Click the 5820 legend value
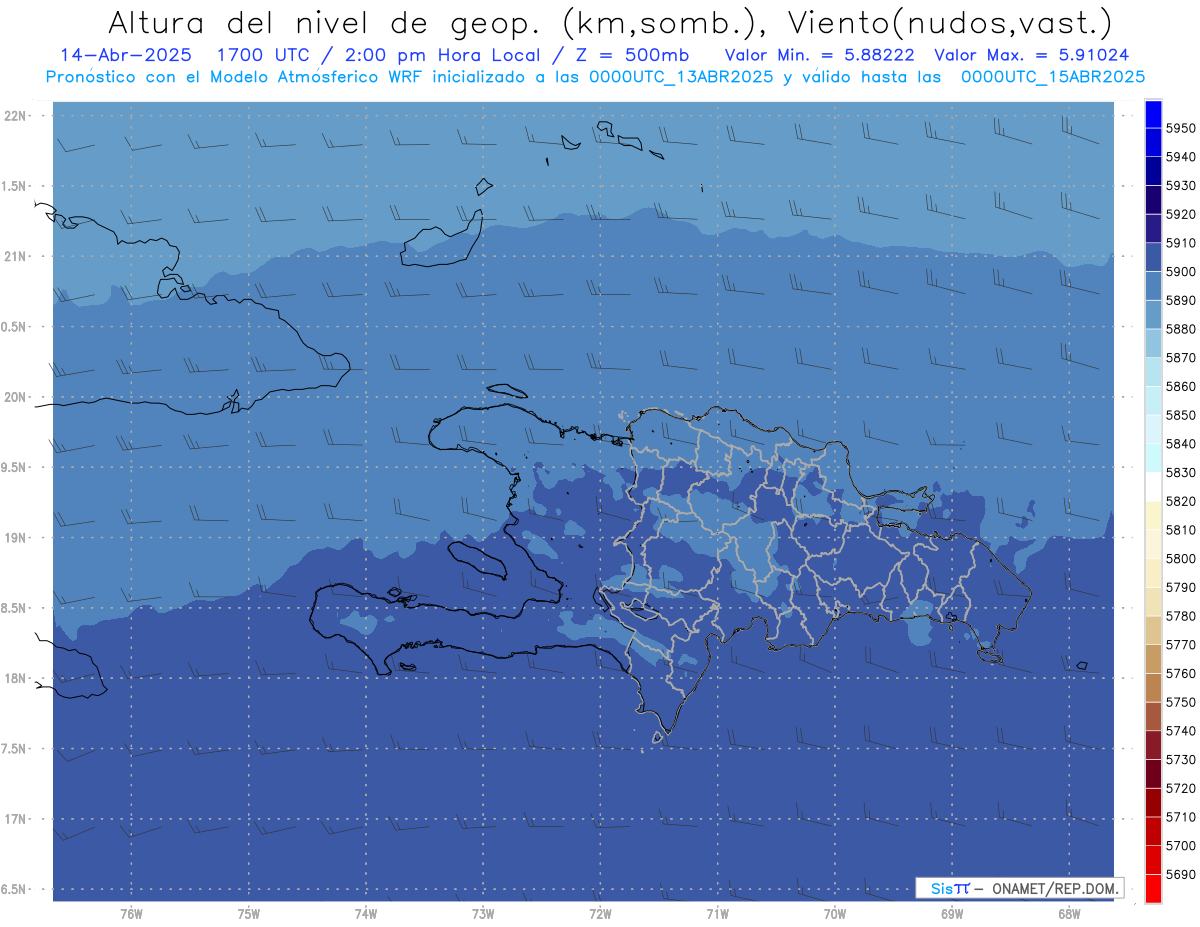 pos(1180,501)
